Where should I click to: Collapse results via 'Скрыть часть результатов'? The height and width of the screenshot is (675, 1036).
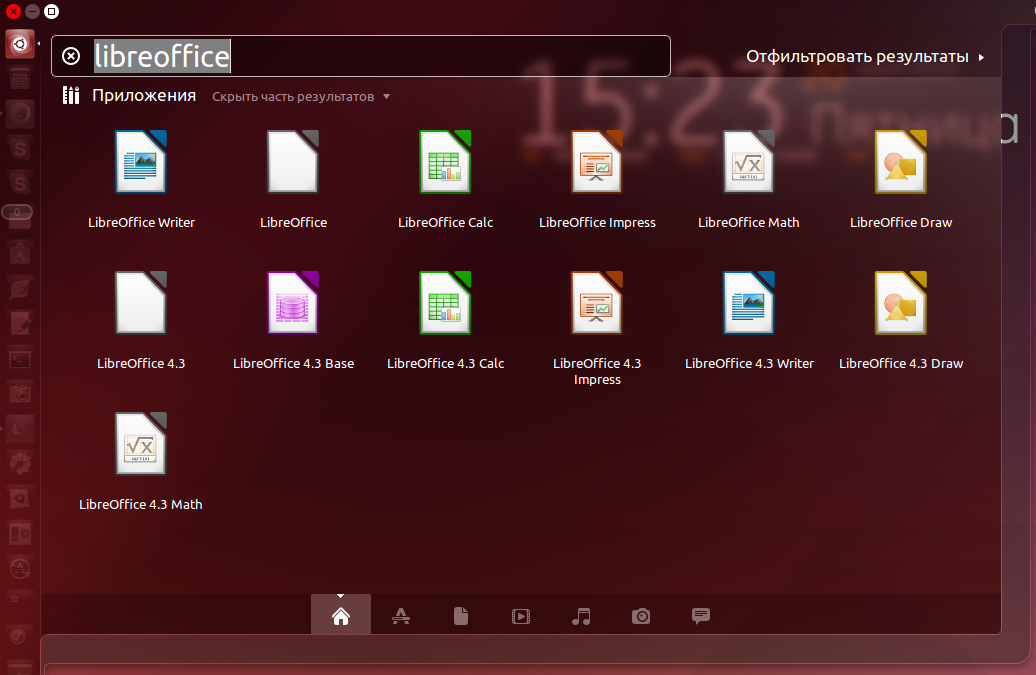click(301, 96)
